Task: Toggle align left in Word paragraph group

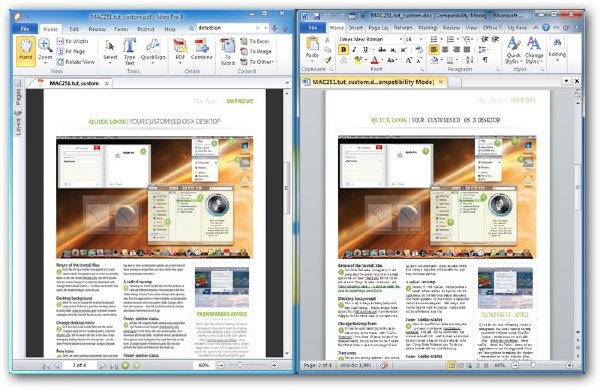Action: (434, 49)
